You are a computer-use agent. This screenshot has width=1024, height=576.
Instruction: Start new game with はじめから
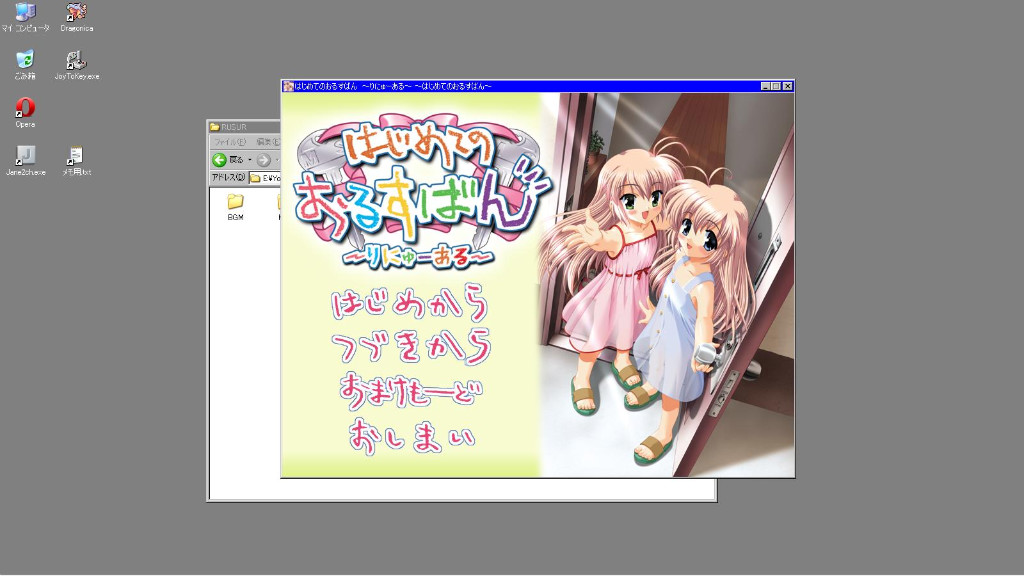click(x=409, y=302)
